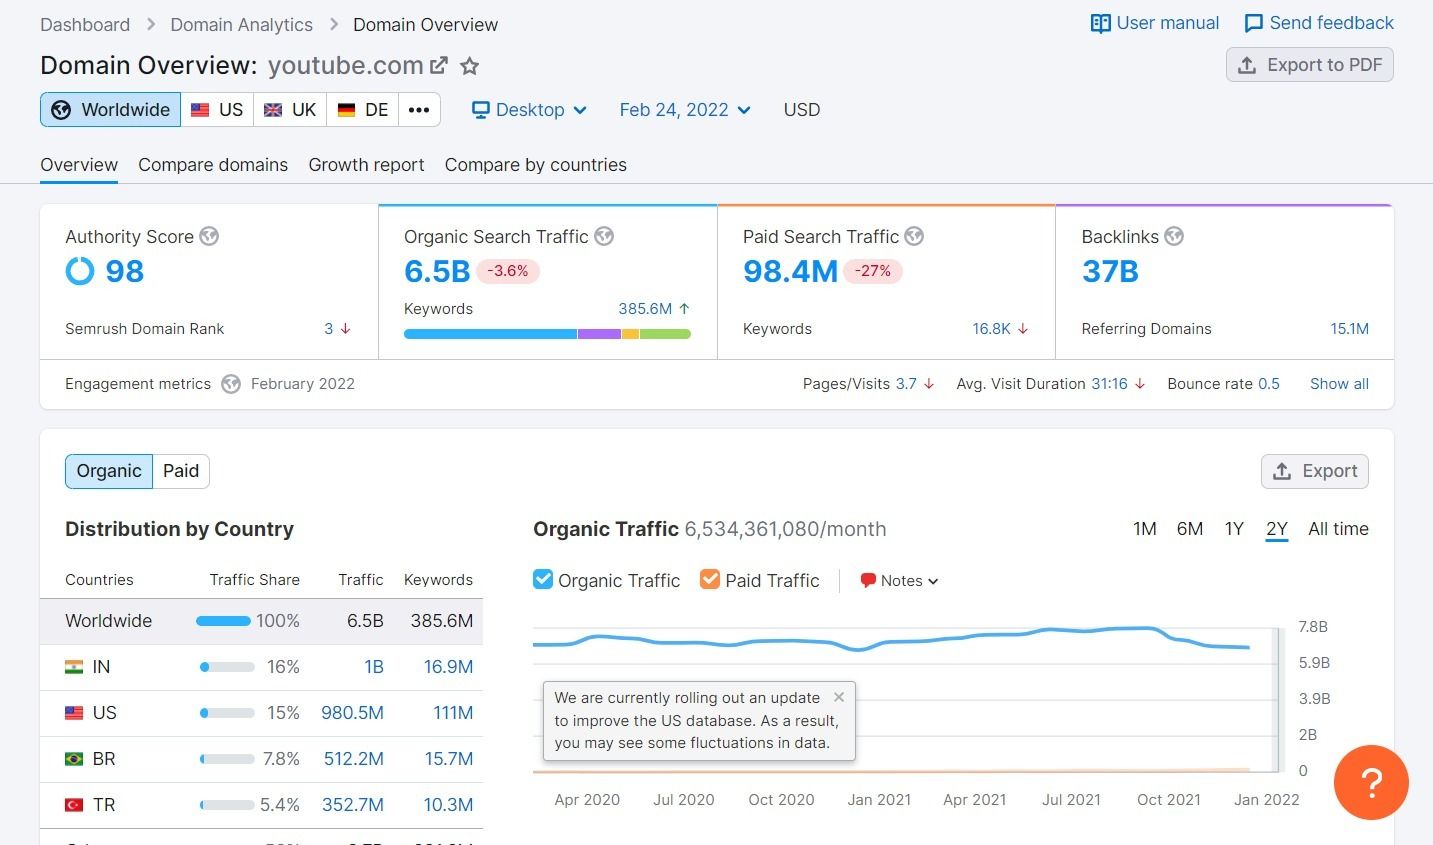The height and width of the screenshot is (845, 1433).
Task: Expand the Desktop device dropdown
Action: [530, 110]
